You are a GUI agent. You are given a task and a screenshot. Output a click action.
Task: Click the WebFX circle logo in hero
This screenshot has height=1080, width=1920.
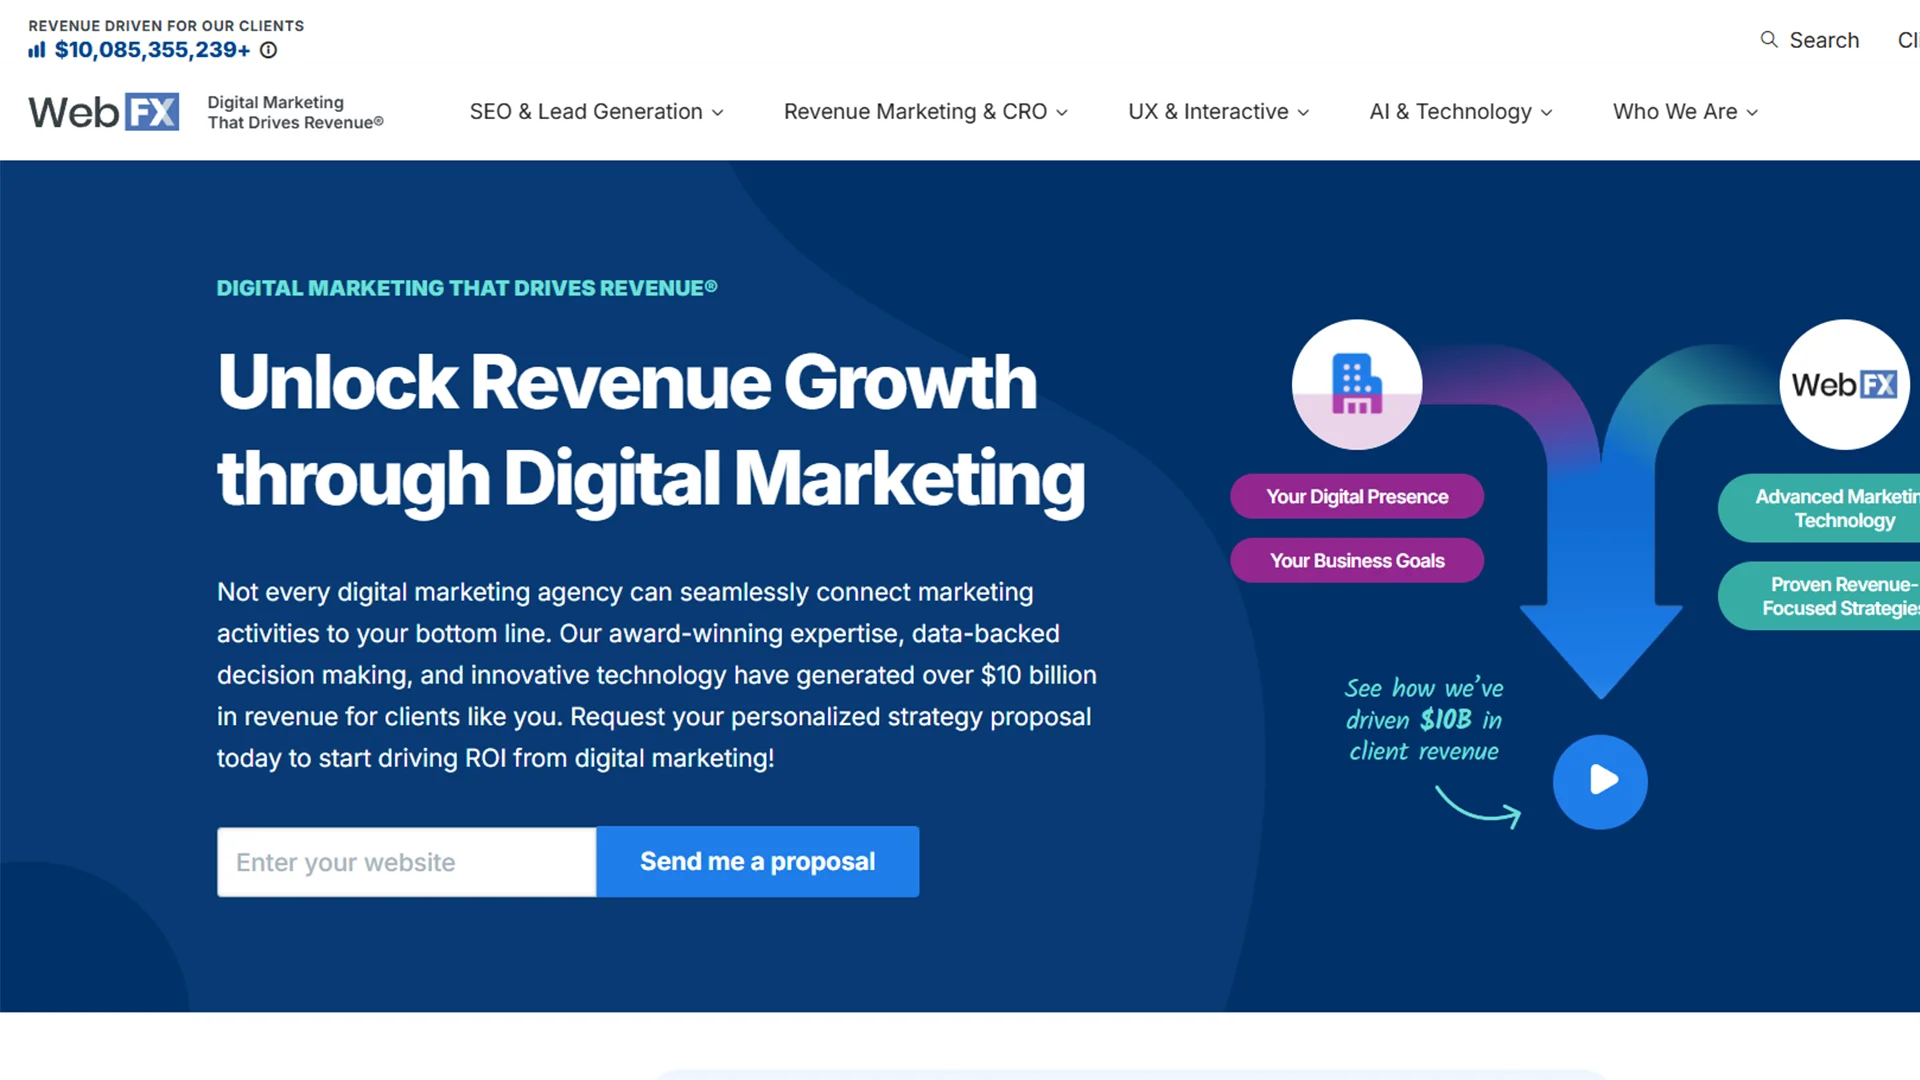(x=1844, y=384)
